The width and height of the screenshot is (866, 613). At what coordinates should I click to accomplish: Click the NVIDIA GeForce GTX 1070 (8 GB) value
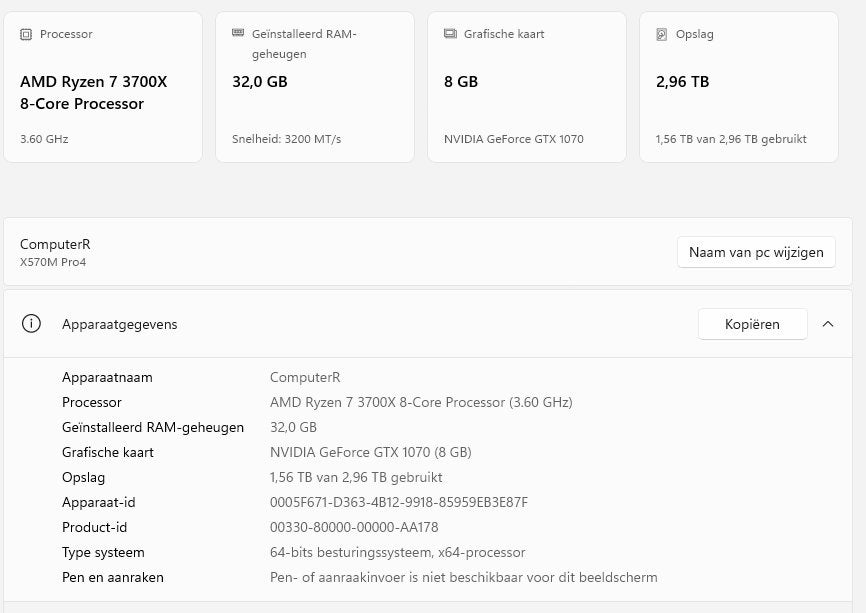(x=371, y=452)
